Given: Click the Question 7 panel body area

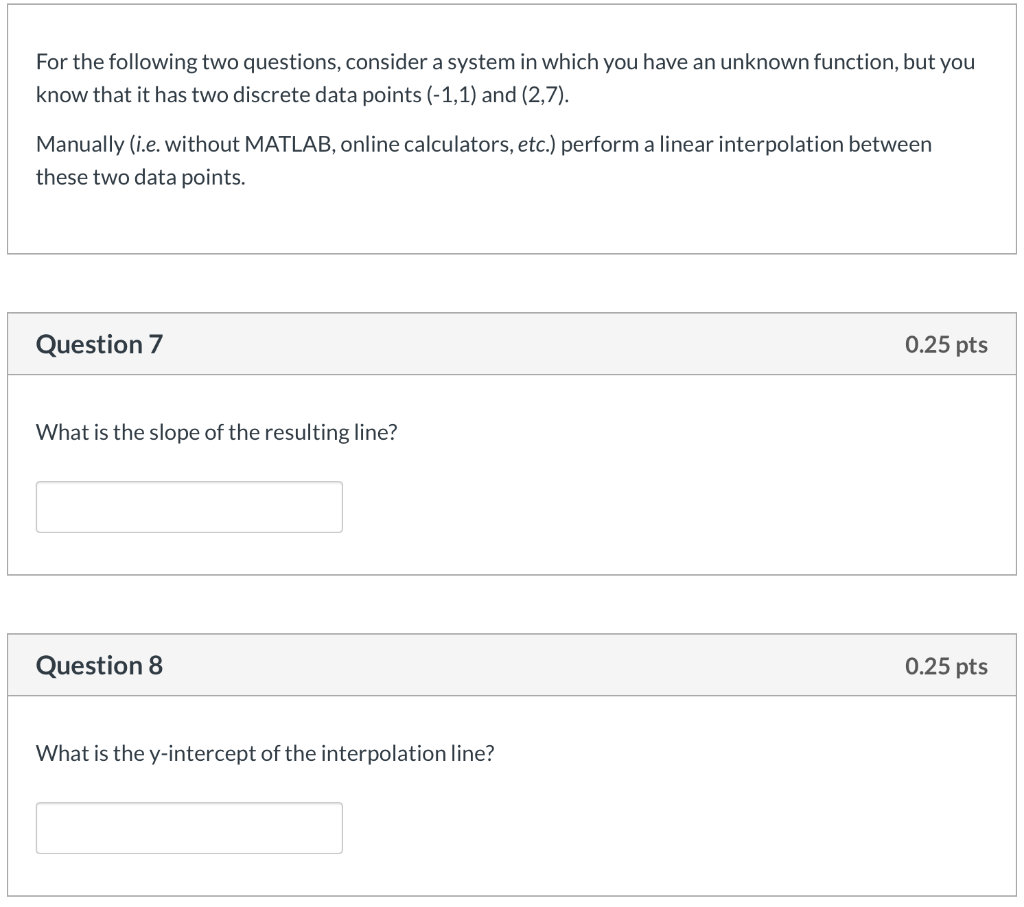Looking at the screenshot, I should point(650,470).
